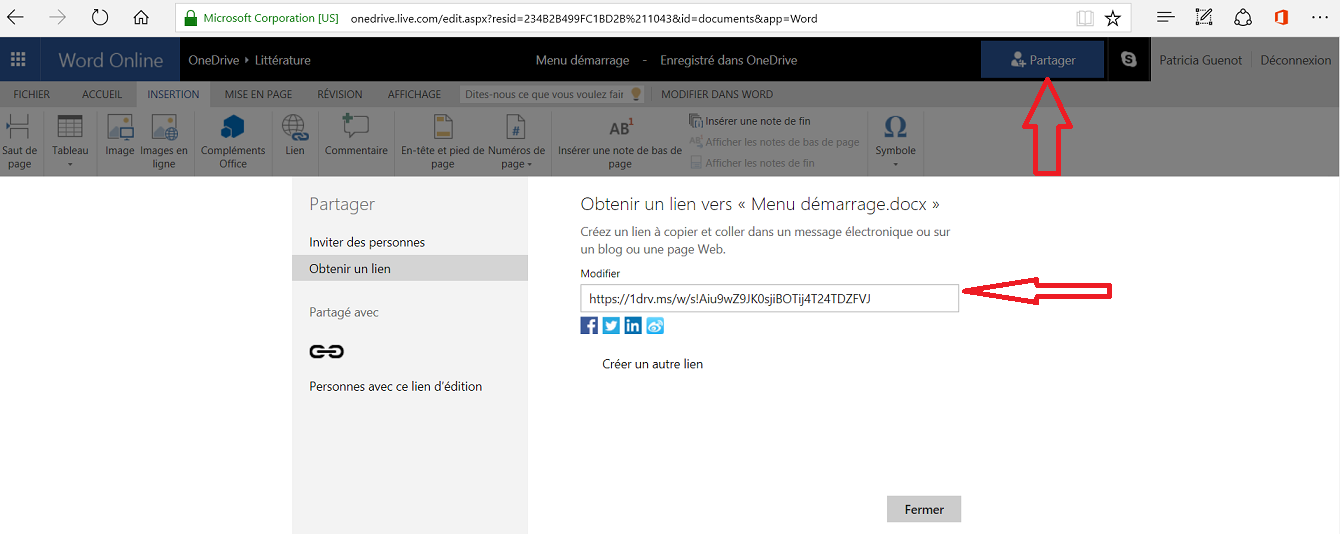Open the browser home page icon
1340x534 pixels.
pos(141,18)
